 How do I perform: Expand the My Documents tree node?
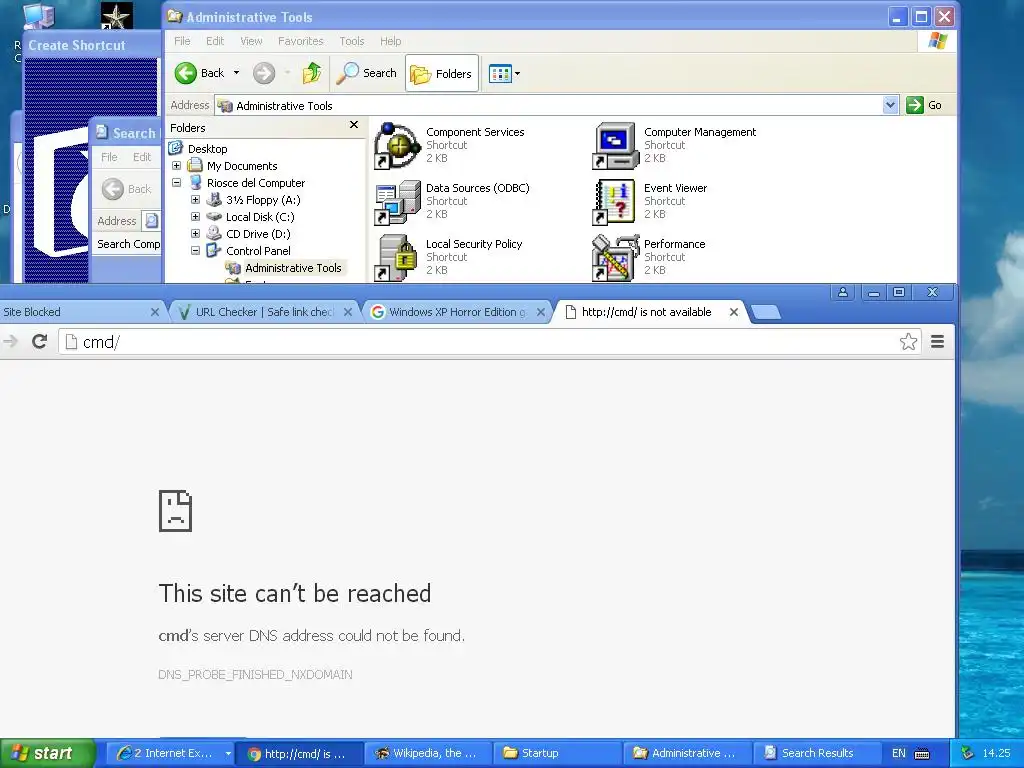tap(176, 166)
